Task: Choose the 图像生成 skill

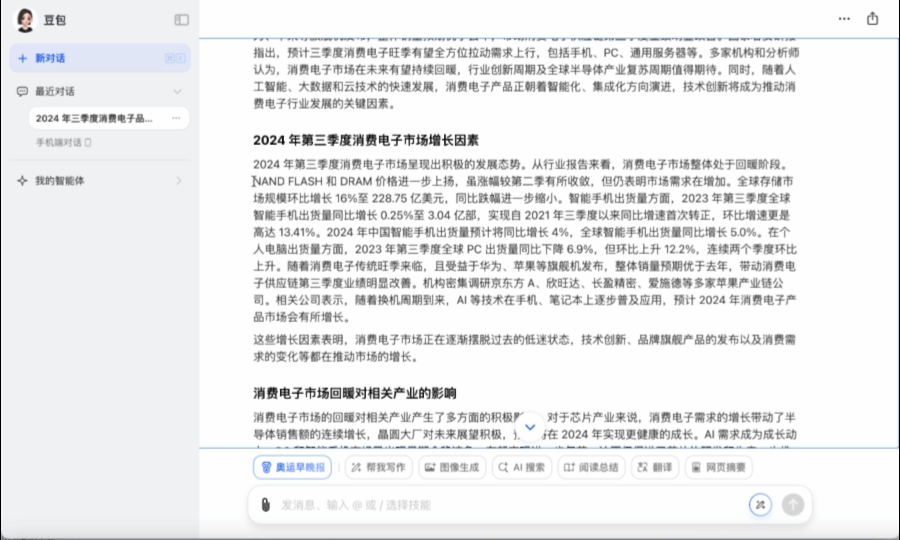Action: pyautogui.click(x=452, y=467)
